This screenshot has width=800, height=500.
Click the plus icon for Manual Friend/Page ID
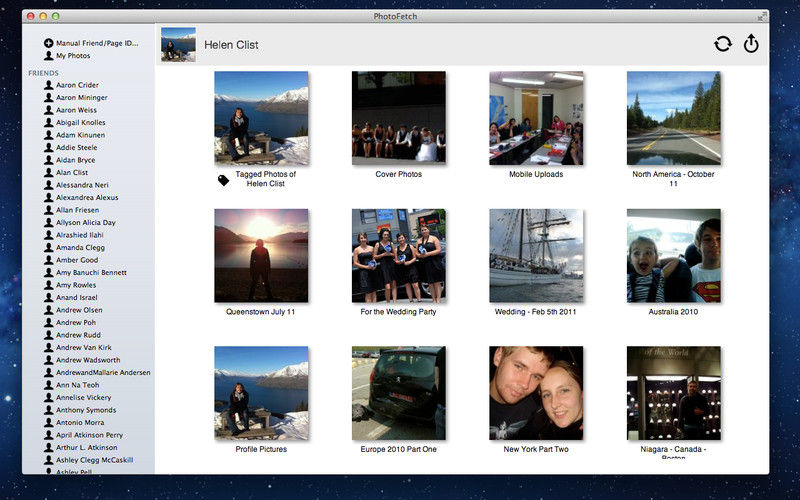(x=48, y=43)
